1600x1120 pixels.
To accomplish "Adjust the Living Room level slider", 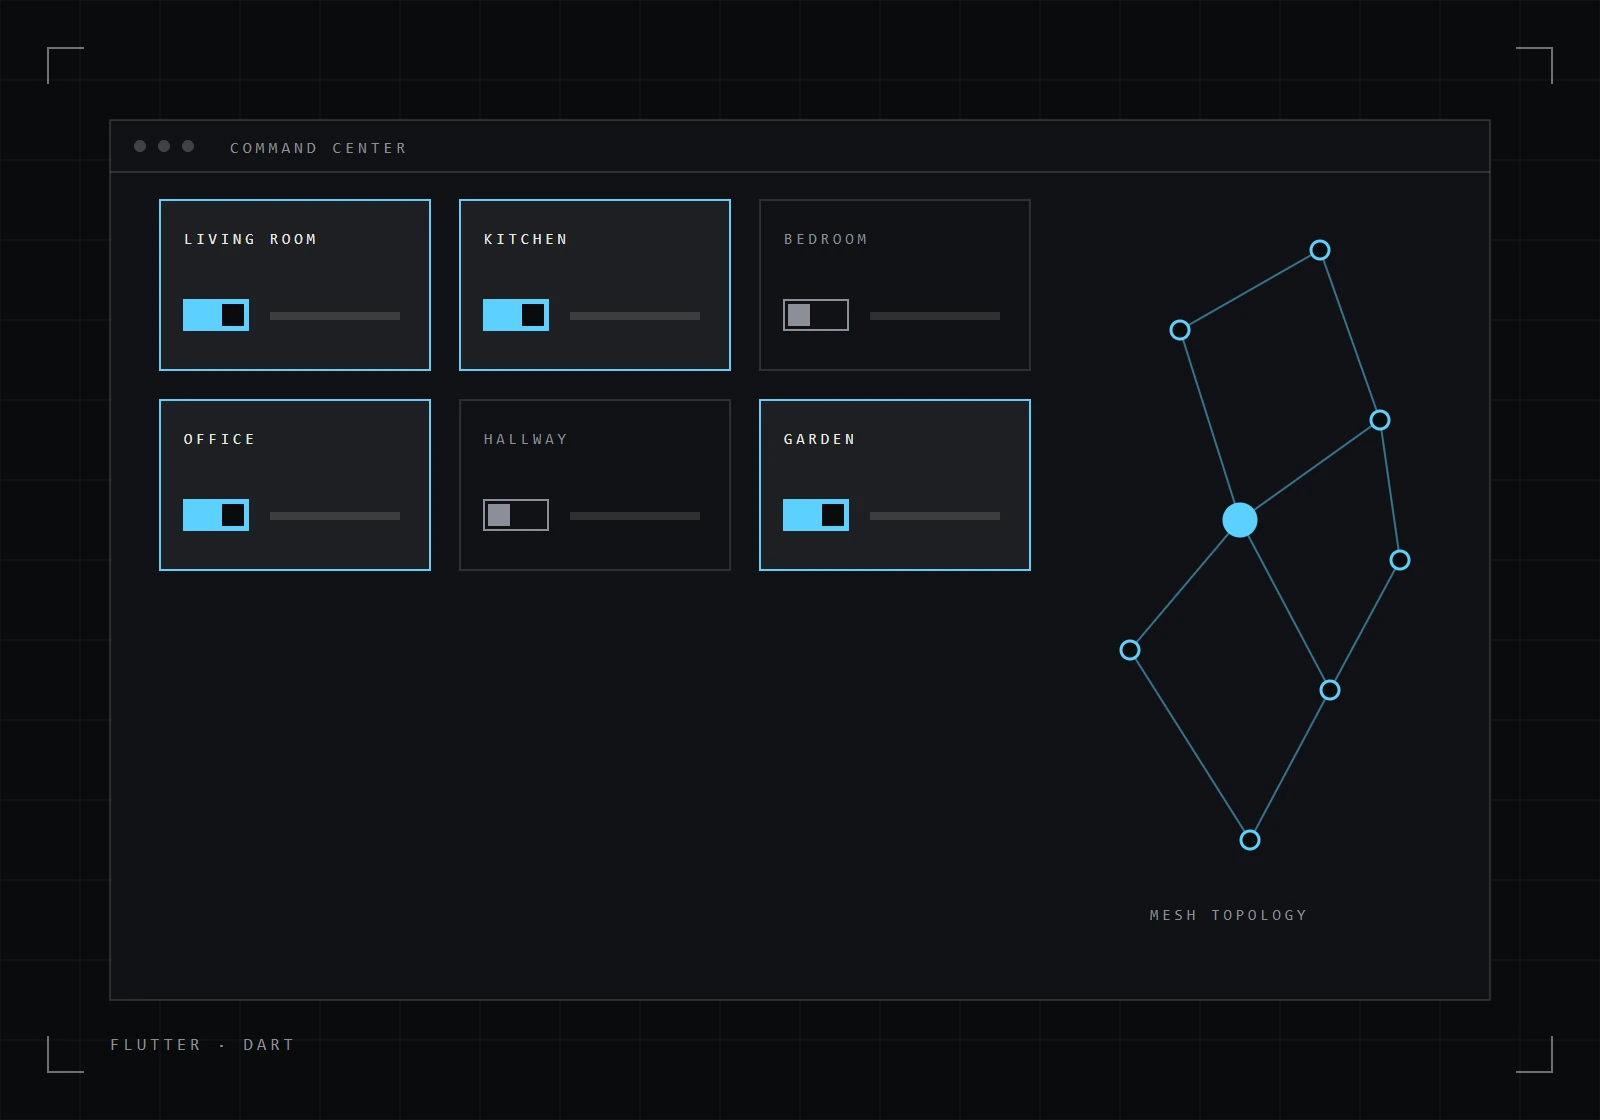I will pyautogui.click(x=335, y=316).
